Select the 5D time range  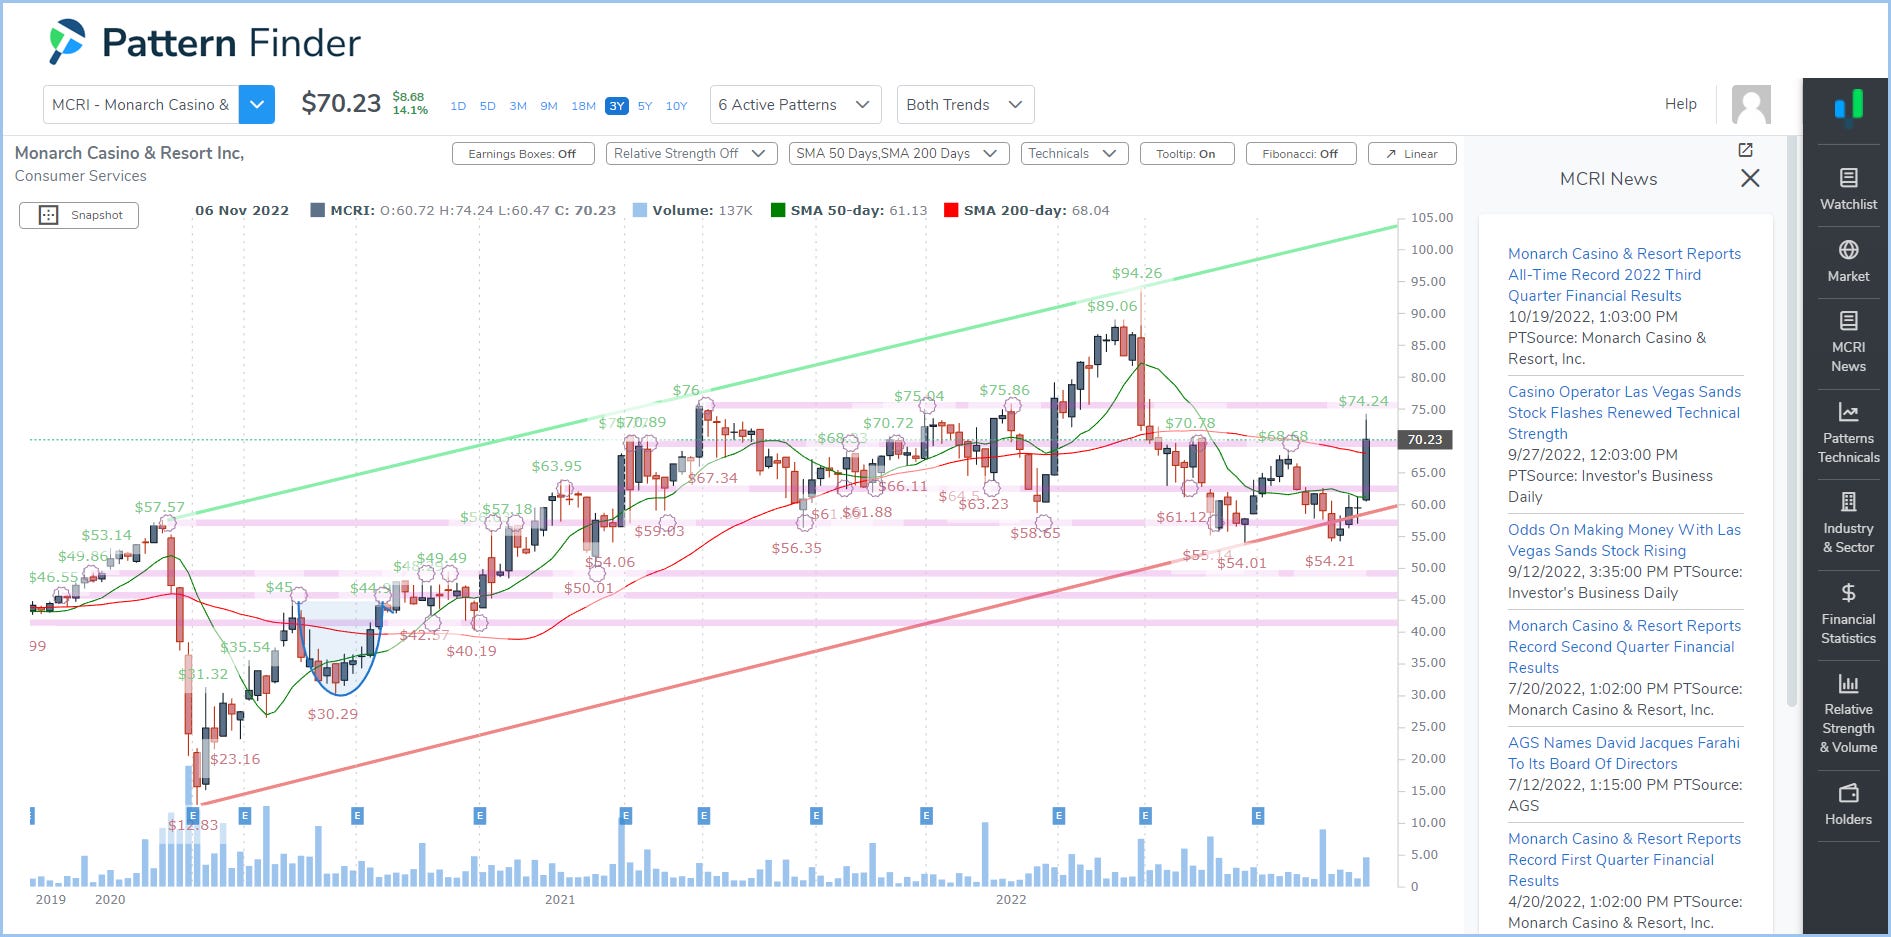[x=487, y=106]
